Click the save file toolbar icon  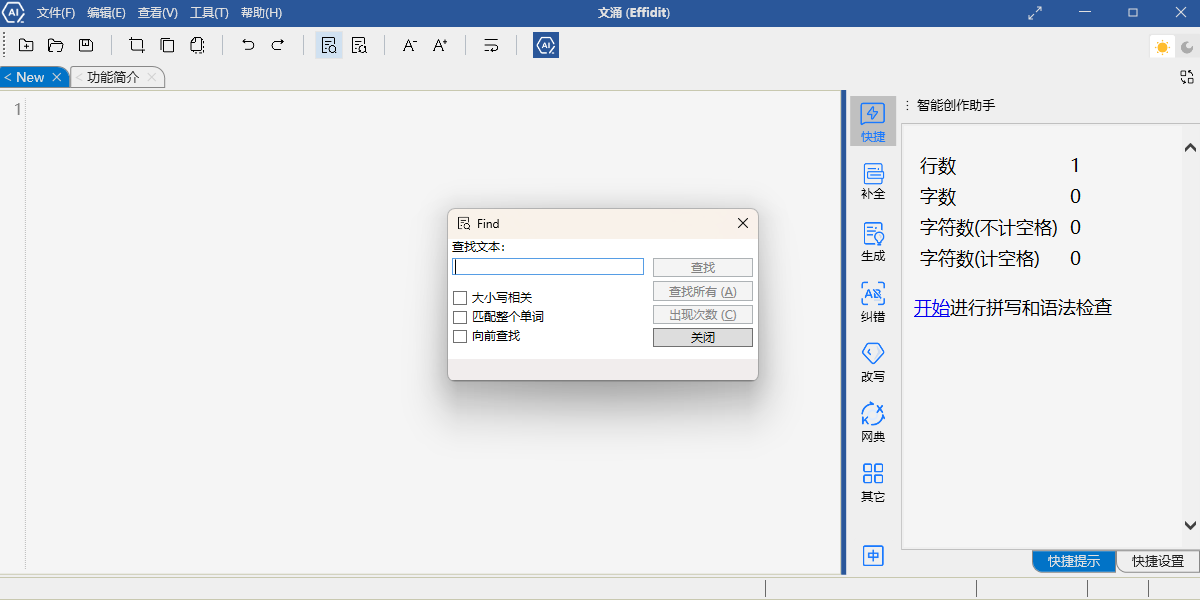(86, 45)
